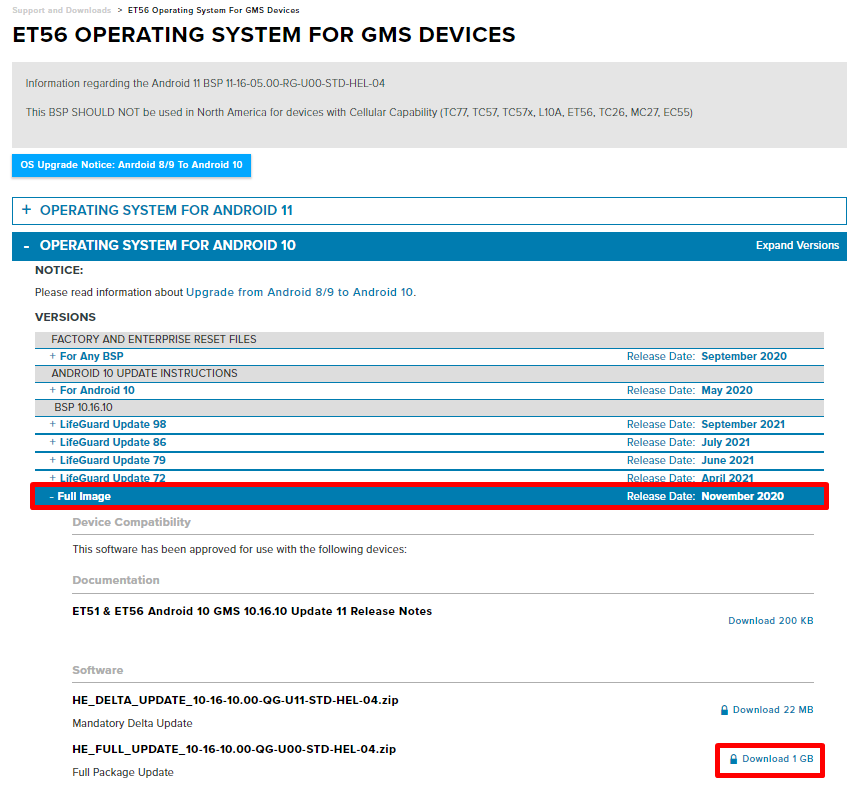Select HE_FULL_UPDATE_10-16-10.00-QG-U00-STD-HEL-04.zip file name
856x793 pixels.
234,749
